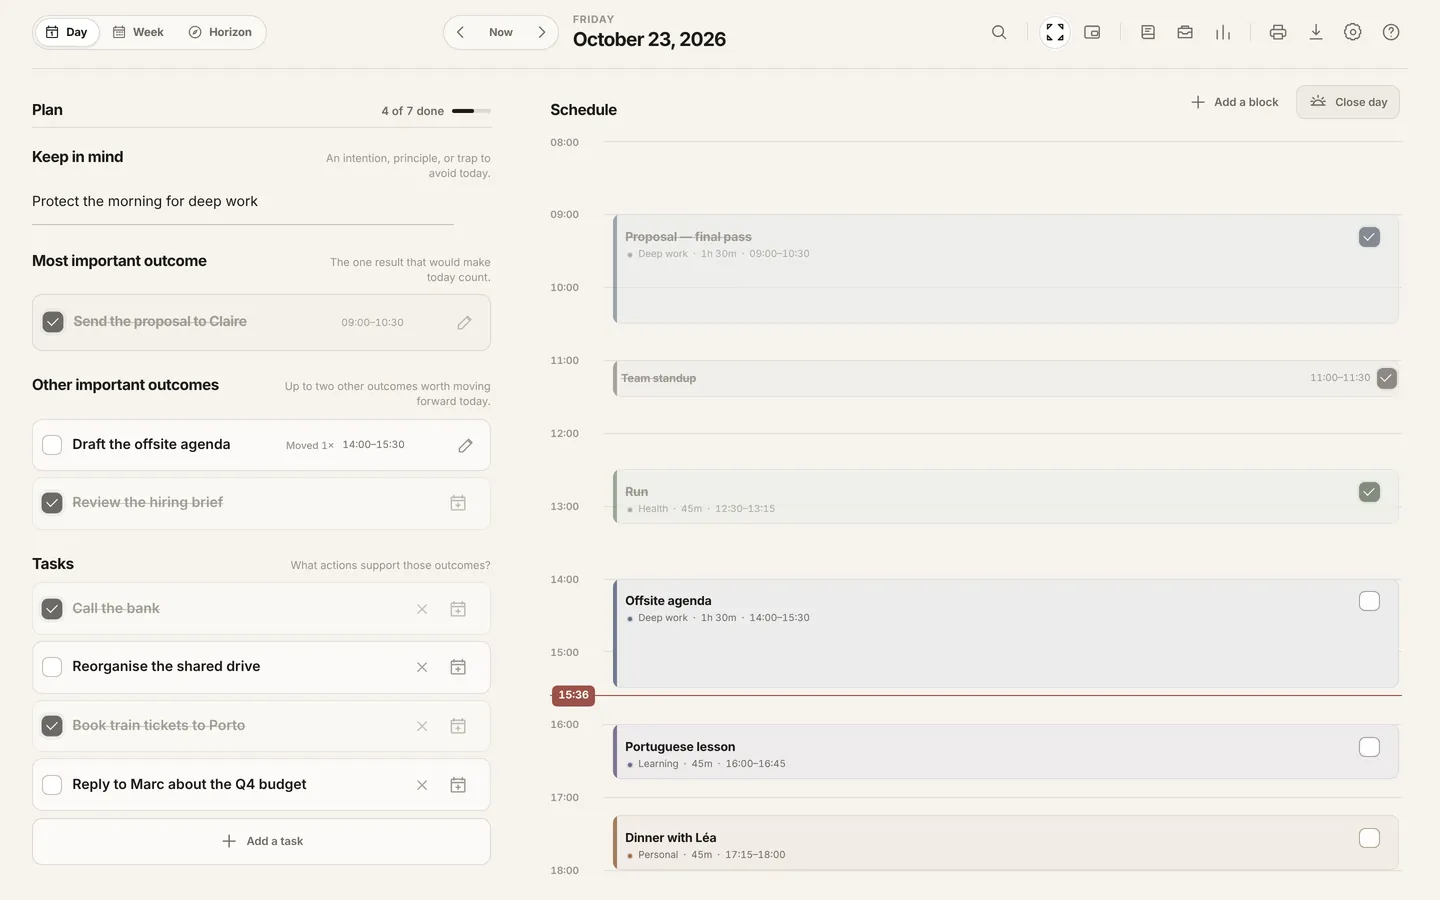Open help via question mark icon
The width and height of the screenshot is (1440, 900).
1391,32
